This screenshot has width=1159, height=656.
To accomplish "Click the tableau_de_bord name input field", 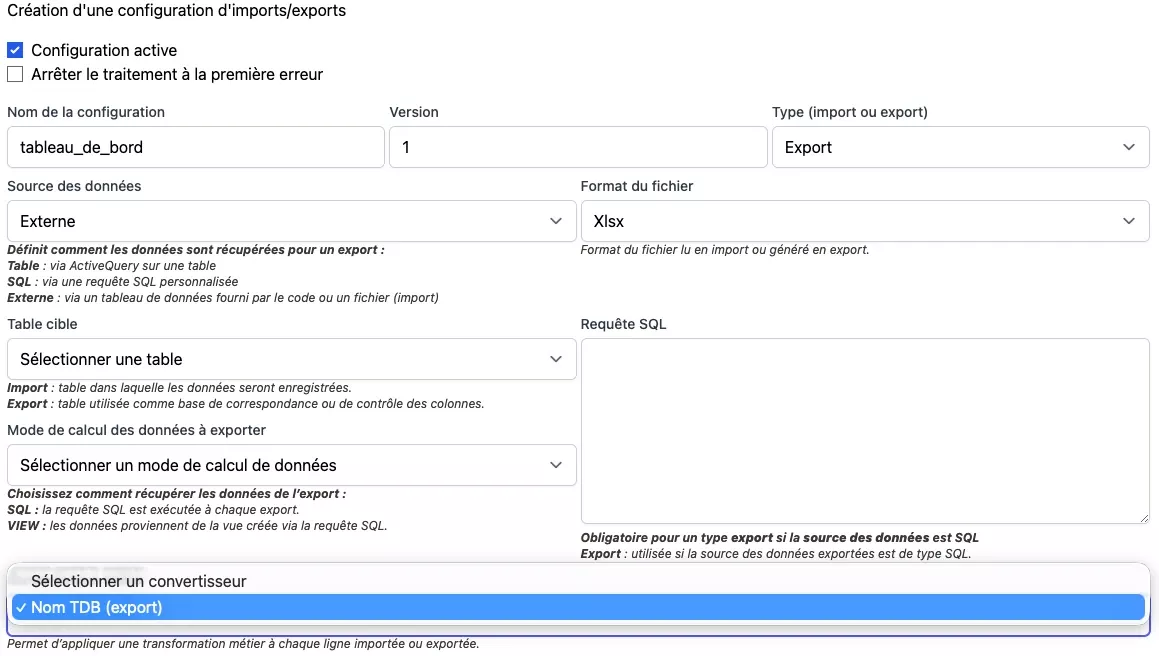I will (195, 147).
